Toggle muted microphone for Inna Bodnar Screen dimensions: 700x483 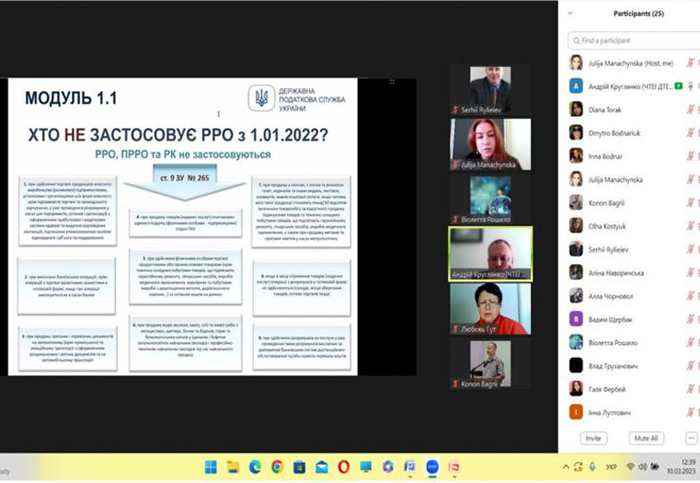point(690,156)
